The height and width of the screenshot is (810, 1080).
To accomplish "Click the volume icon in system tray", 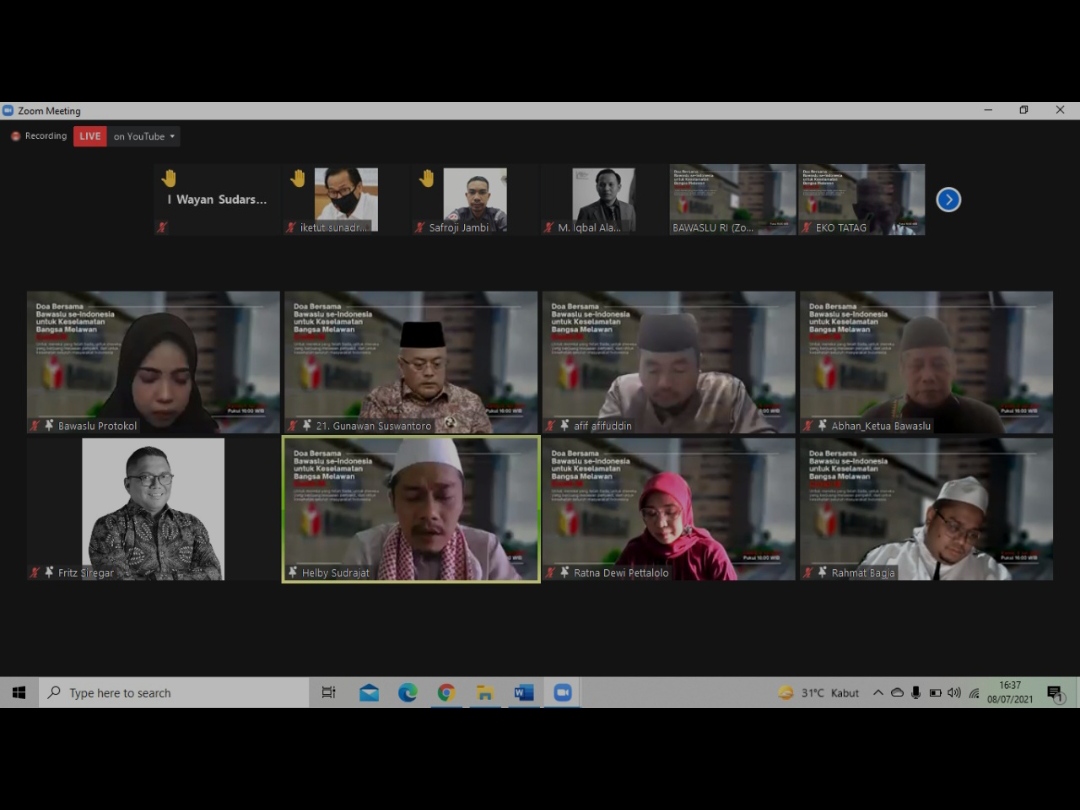I will click(x=954, y=693).
